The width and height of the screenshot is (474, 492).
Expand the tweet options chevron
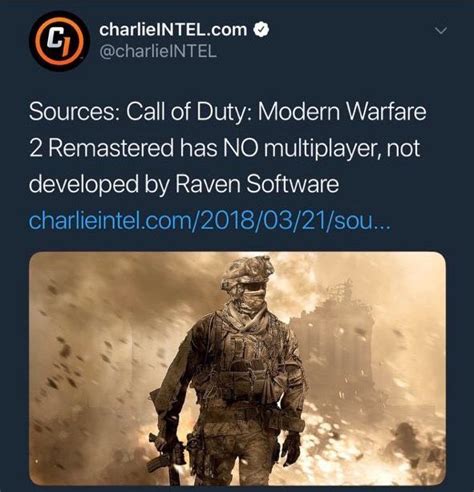click(441, 31)
